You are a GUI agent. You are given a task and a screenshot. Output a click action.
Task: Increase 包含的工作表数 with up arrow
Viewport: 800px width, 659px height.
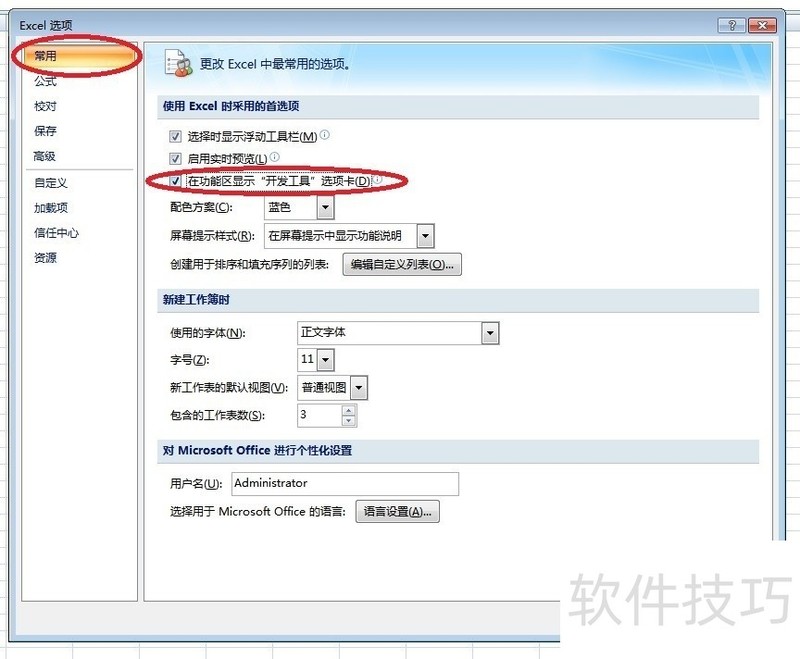pyautogui.click(x=349, y=411)
